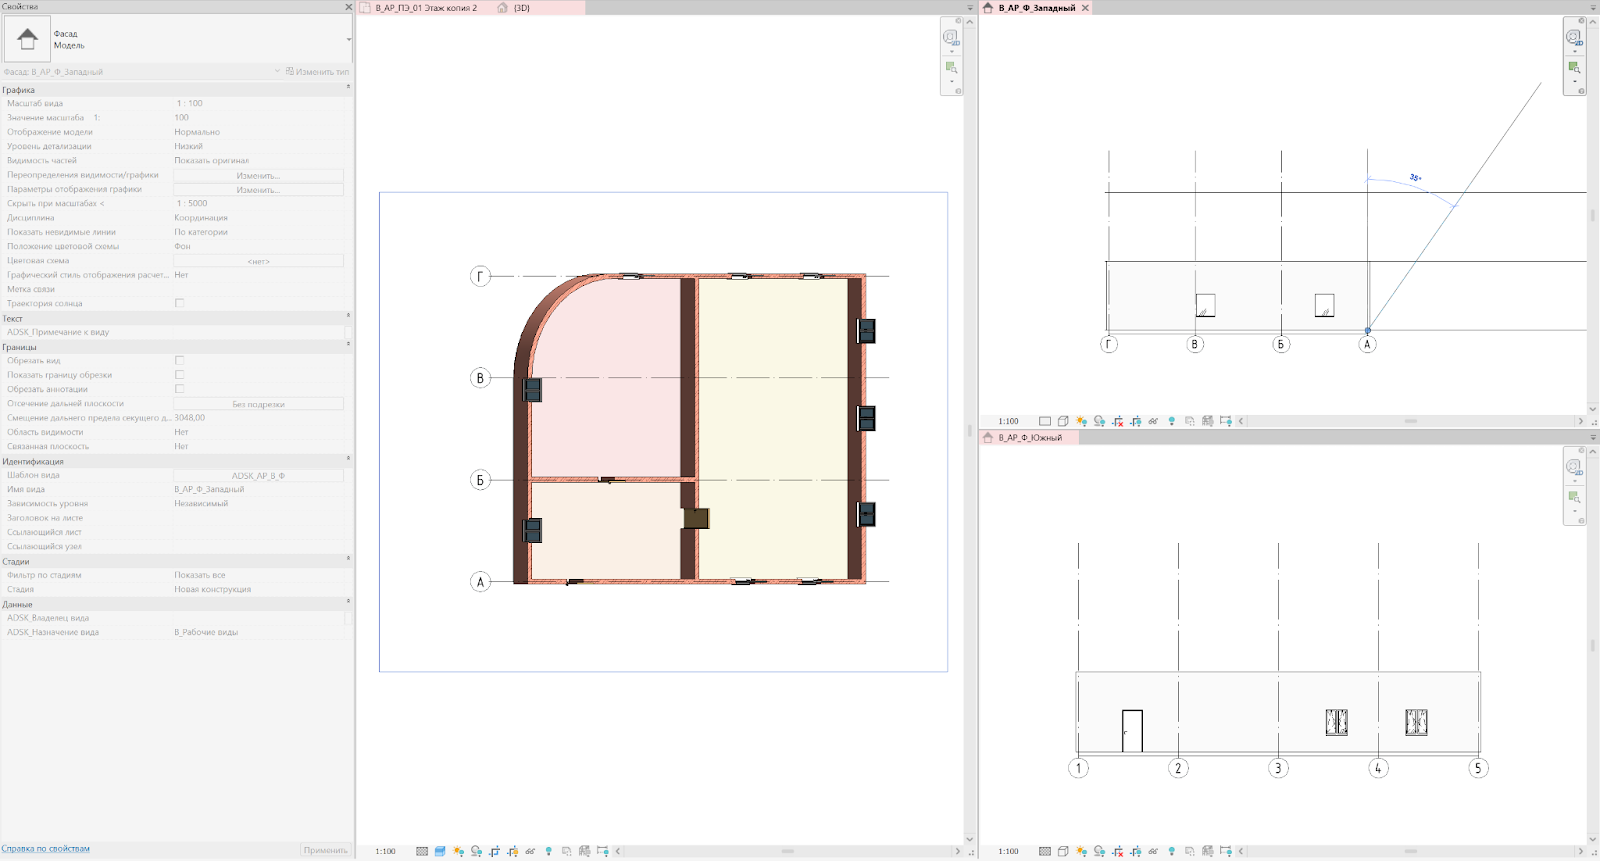The width and height of the screenshot is (1600, 861).
Task: Open the Фасад Модель type selector dropdown
Action: 349,40
